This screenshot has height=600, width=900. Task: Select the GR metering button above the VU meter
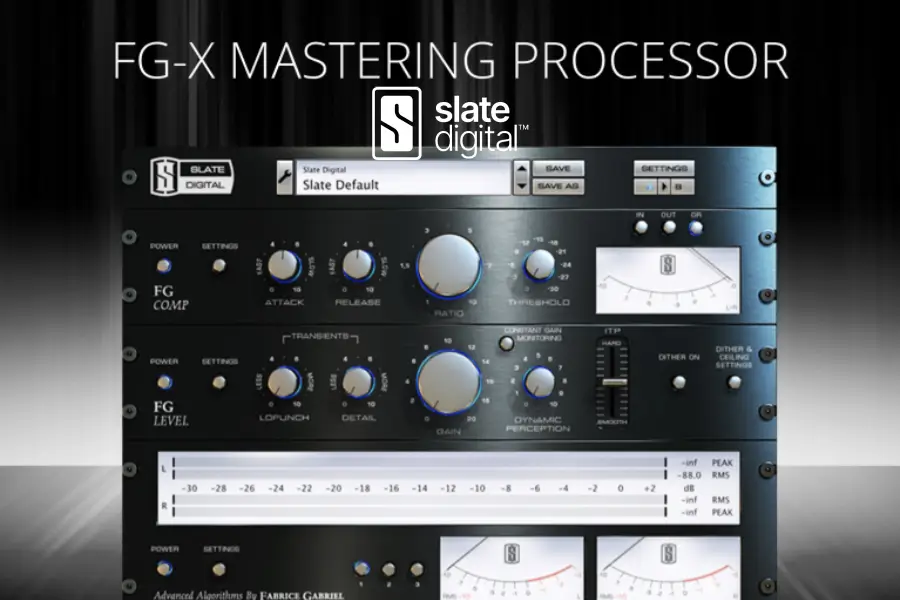click(698, 226)
